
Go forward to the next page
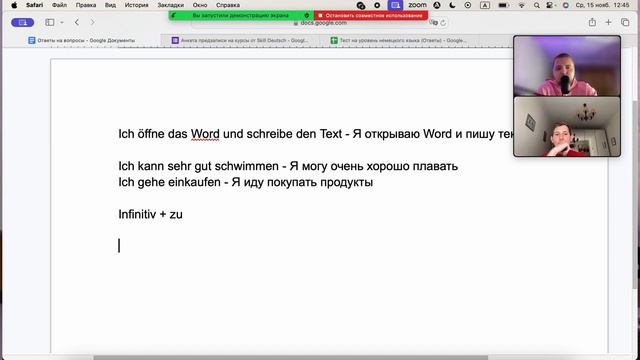point(92,22)
